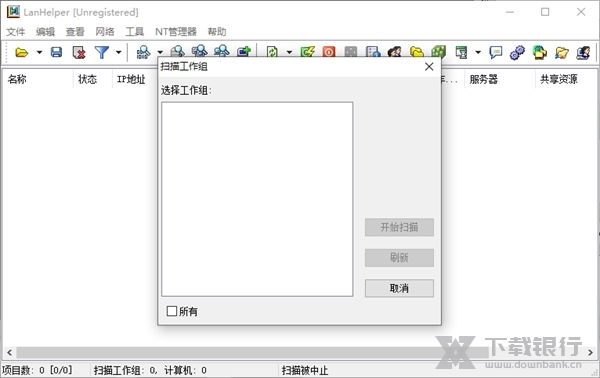Tick the 所有 checkbox in the dialog
This screenshot has width=600, height=378.
pos(172,311)
